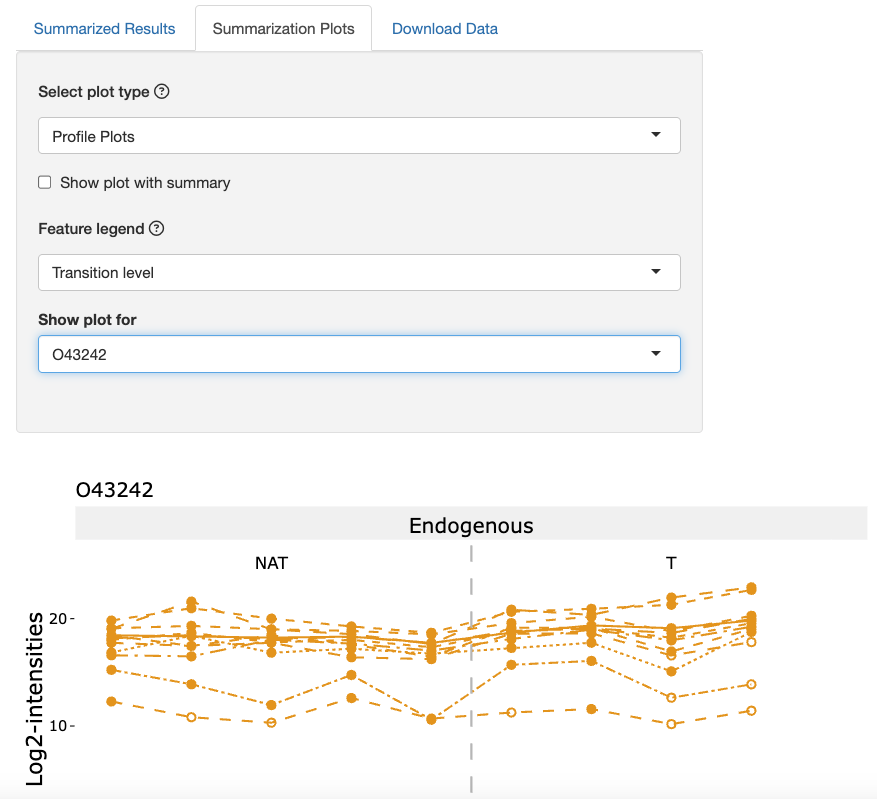Click the NAT condition label in plot
Viewport: 877px width, 799px height.
[271, 563]
